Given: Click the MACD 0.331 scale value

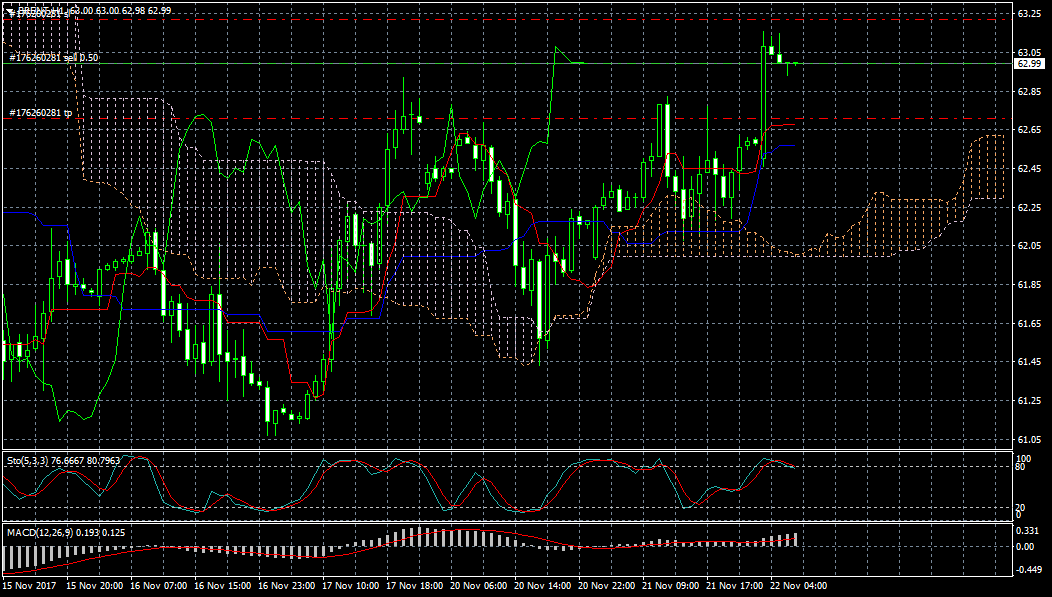Looking at the screenshot, I should [1027, 530].
